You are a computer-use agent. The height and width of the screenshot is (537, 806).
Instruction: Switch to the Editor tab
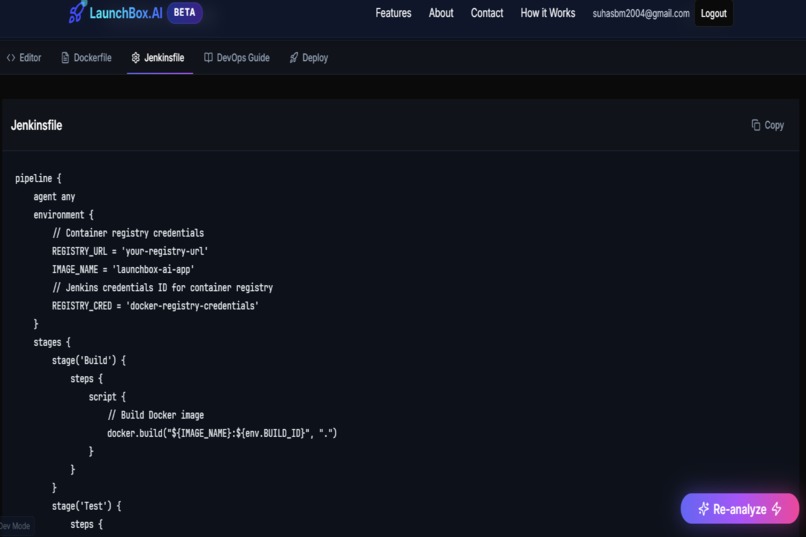pos(24,58)
